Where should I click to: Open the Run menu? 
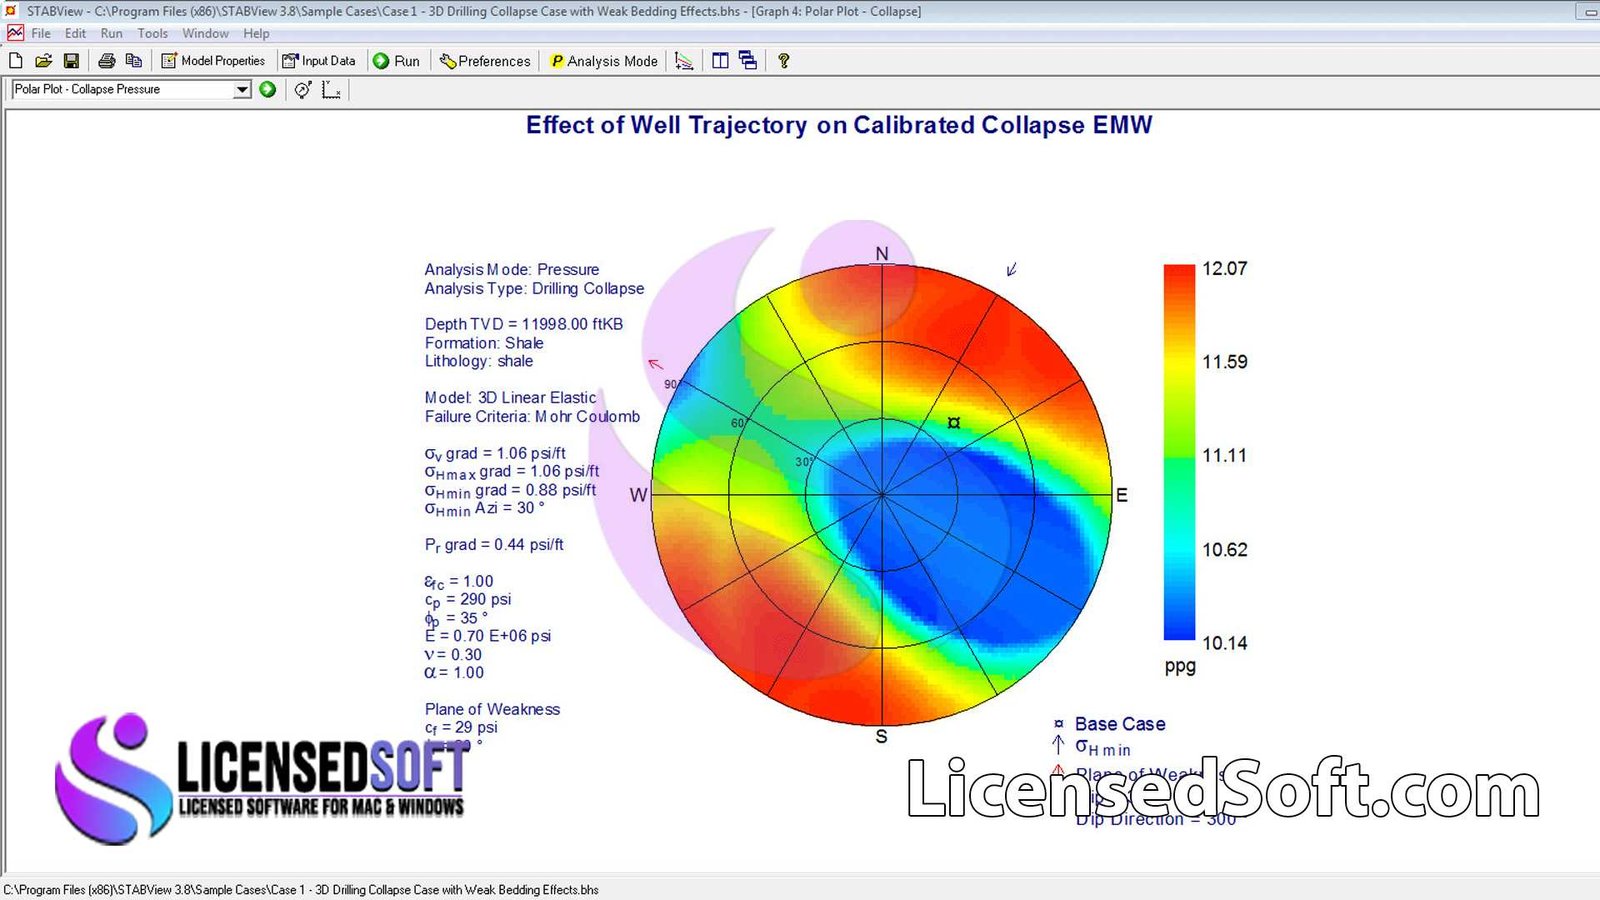(x=111, y=33)
